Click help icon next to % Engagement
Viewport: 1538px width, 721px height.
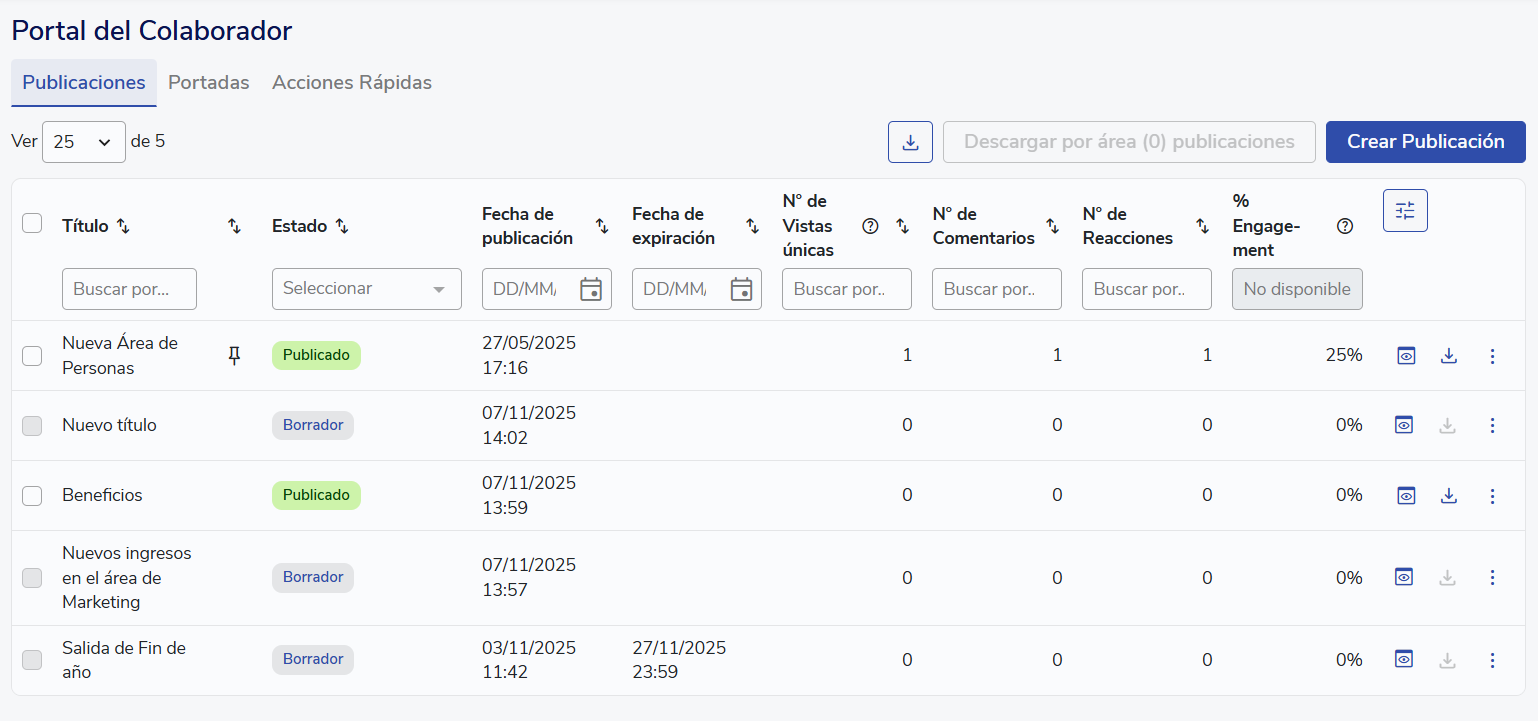(1345, 226)
